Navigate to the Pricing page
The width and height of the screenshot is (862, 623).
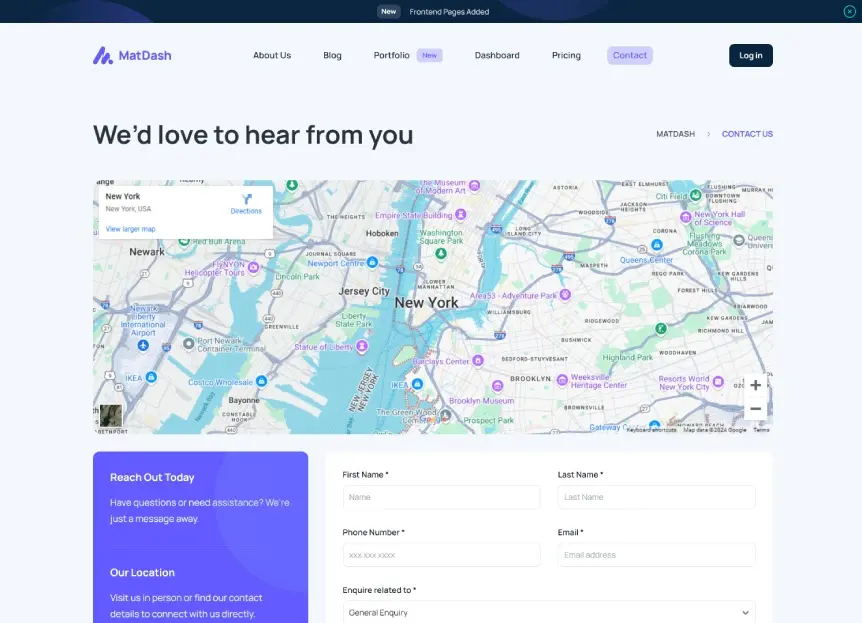tap(566, 56)
